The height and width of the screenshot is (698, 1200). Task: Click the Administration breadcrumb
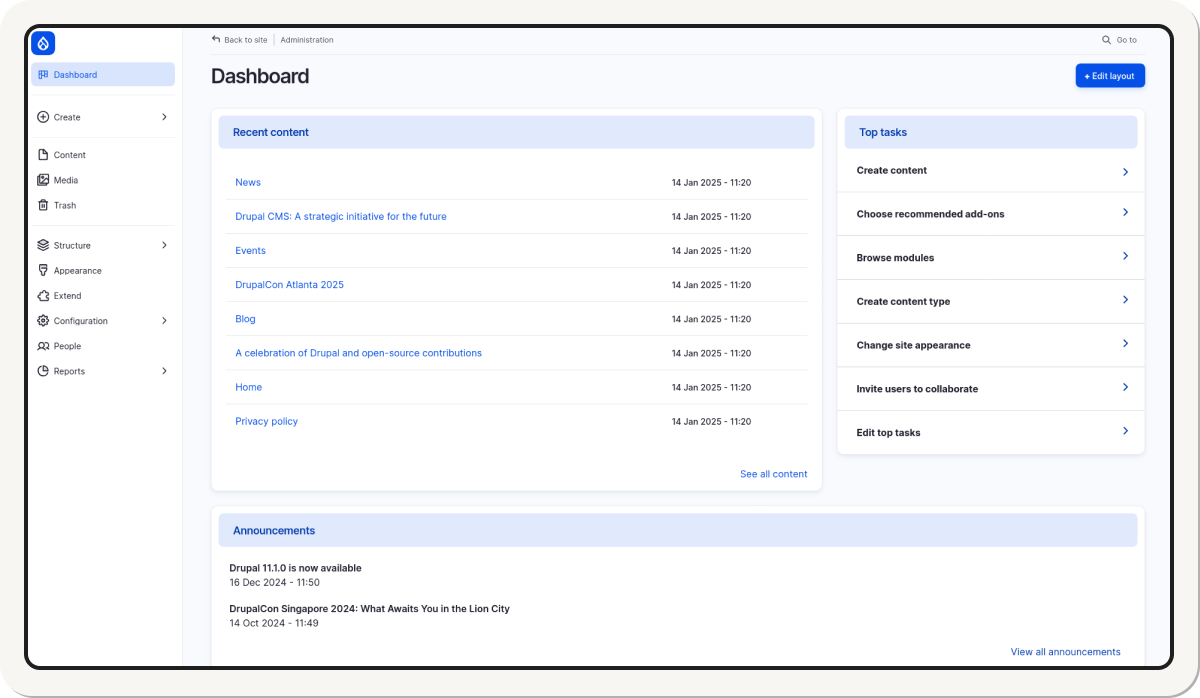point(306,39)
